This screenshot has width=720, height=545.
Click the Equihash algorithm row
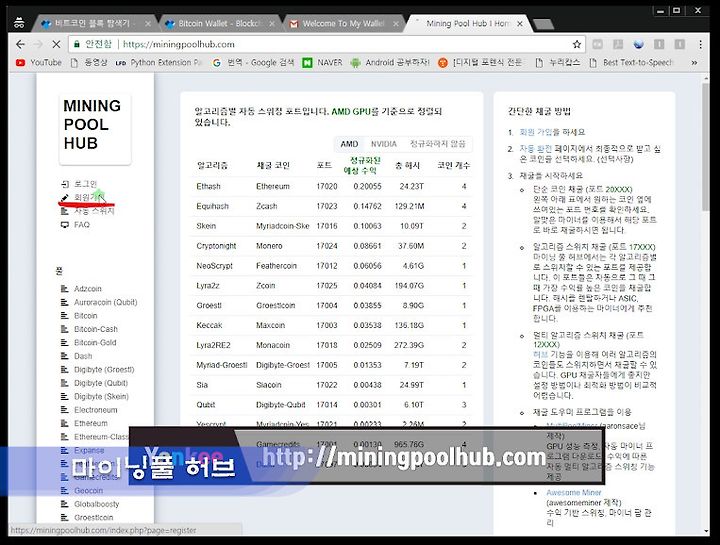(x=332, y=206)
